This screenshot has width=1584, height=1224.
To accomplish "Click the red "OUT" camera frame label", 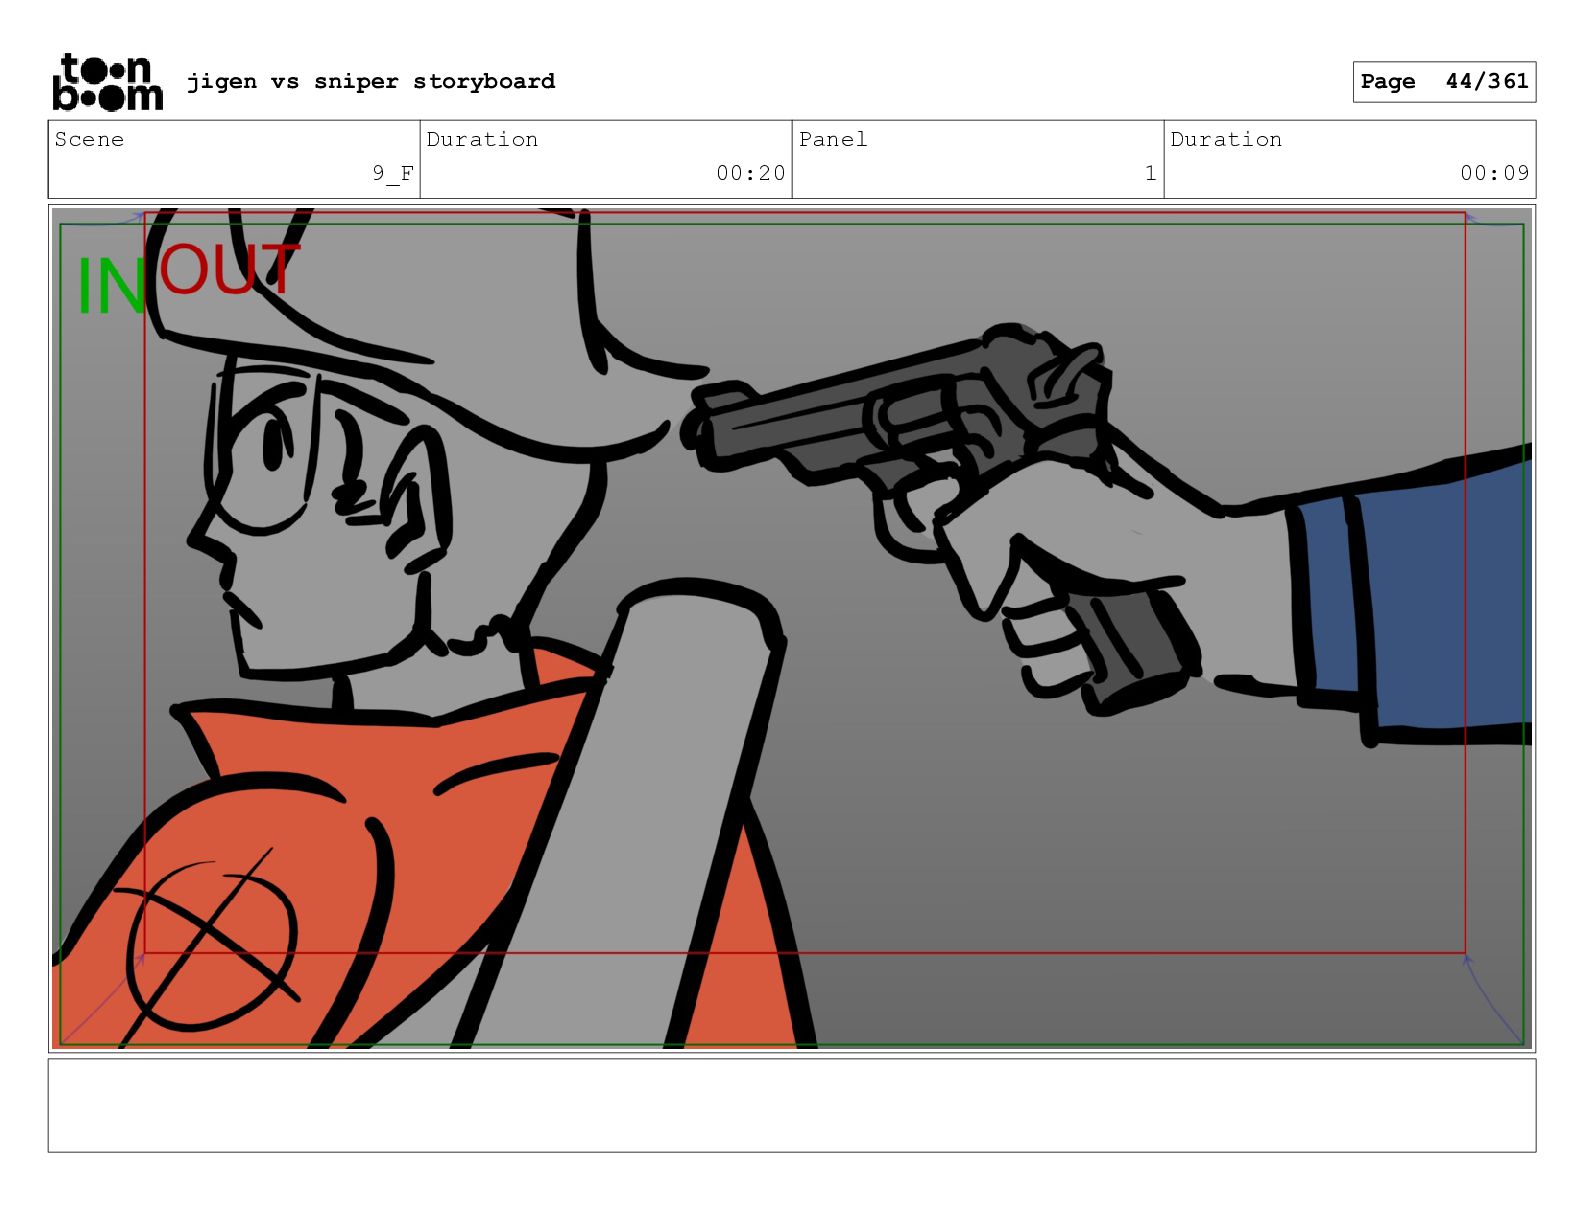I will (229, 269).
